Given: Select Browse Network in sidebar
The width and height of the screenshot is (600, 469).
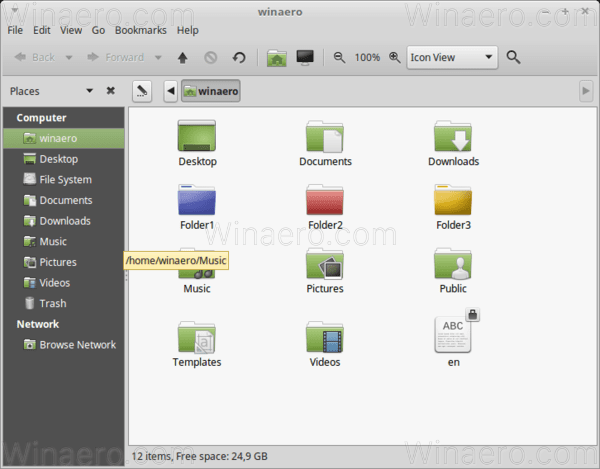Looking at the screenshot, I should (64, 345).
